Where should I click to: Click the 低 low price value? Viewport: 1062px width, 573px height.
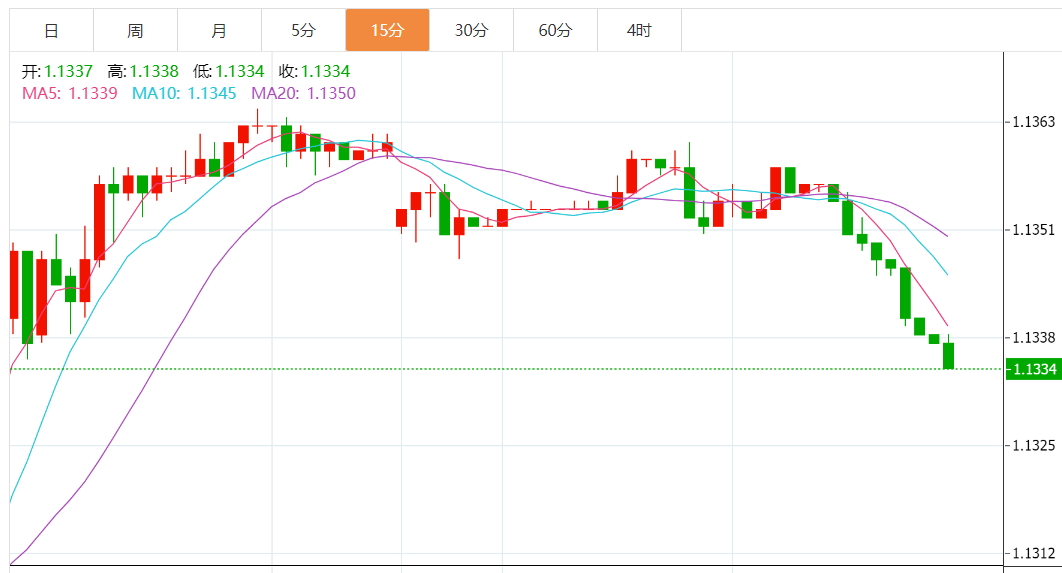pos(239,71)
